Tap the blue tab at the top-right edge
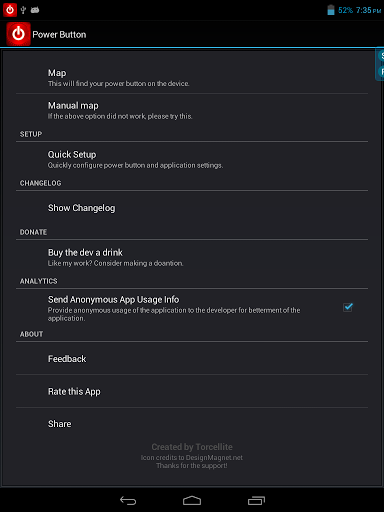 380,64
